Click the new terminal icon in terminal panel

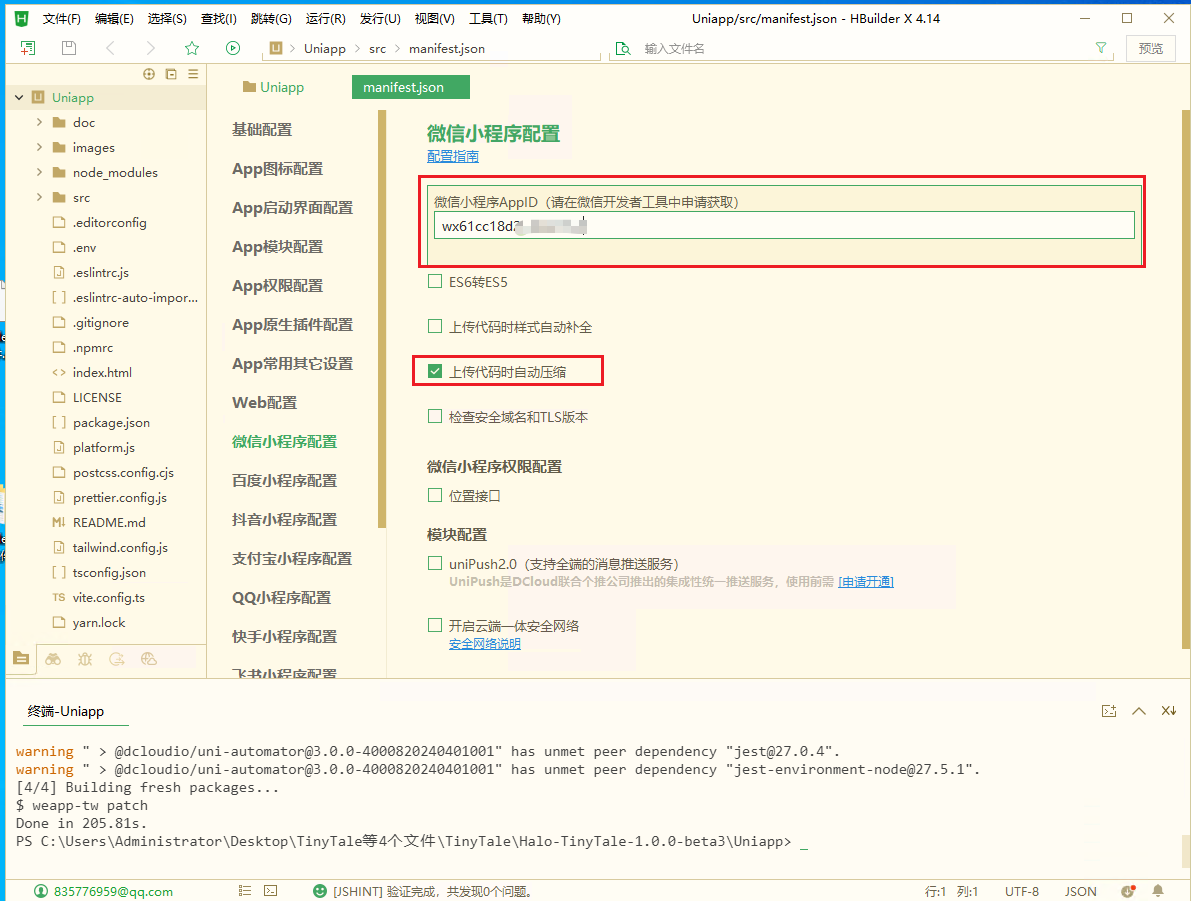[1109, 711]
